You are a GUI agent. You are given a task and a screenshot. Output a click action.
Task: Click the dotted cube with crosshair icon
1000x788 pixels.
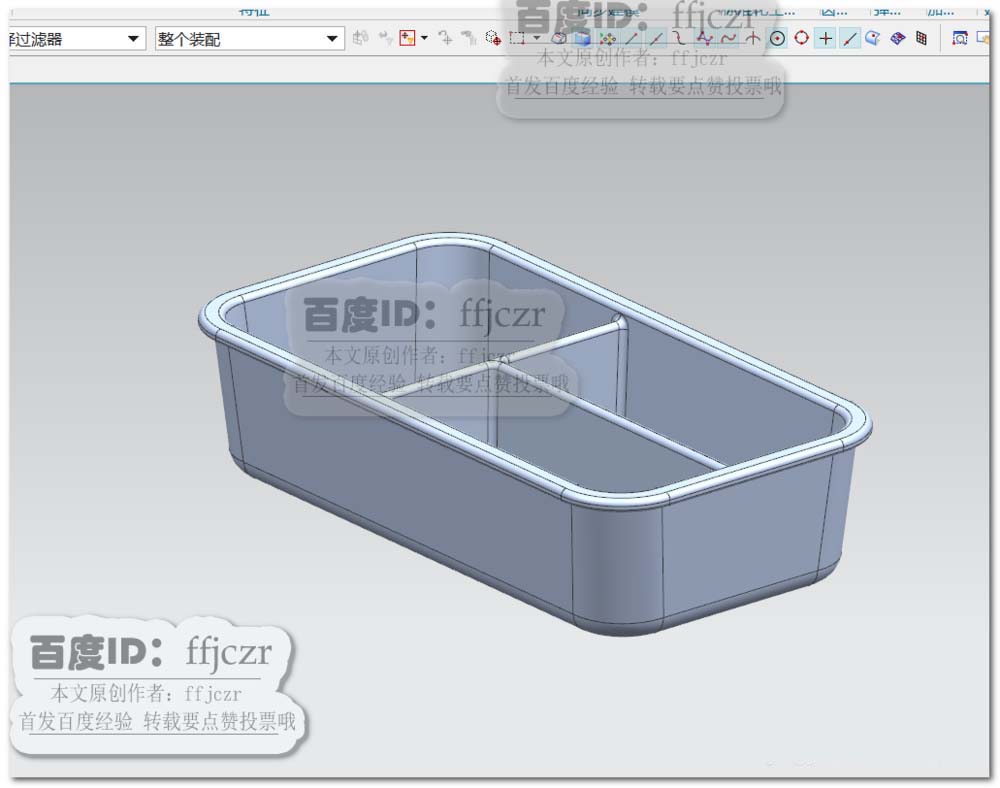pyautogui.click(x=493, y=38)
